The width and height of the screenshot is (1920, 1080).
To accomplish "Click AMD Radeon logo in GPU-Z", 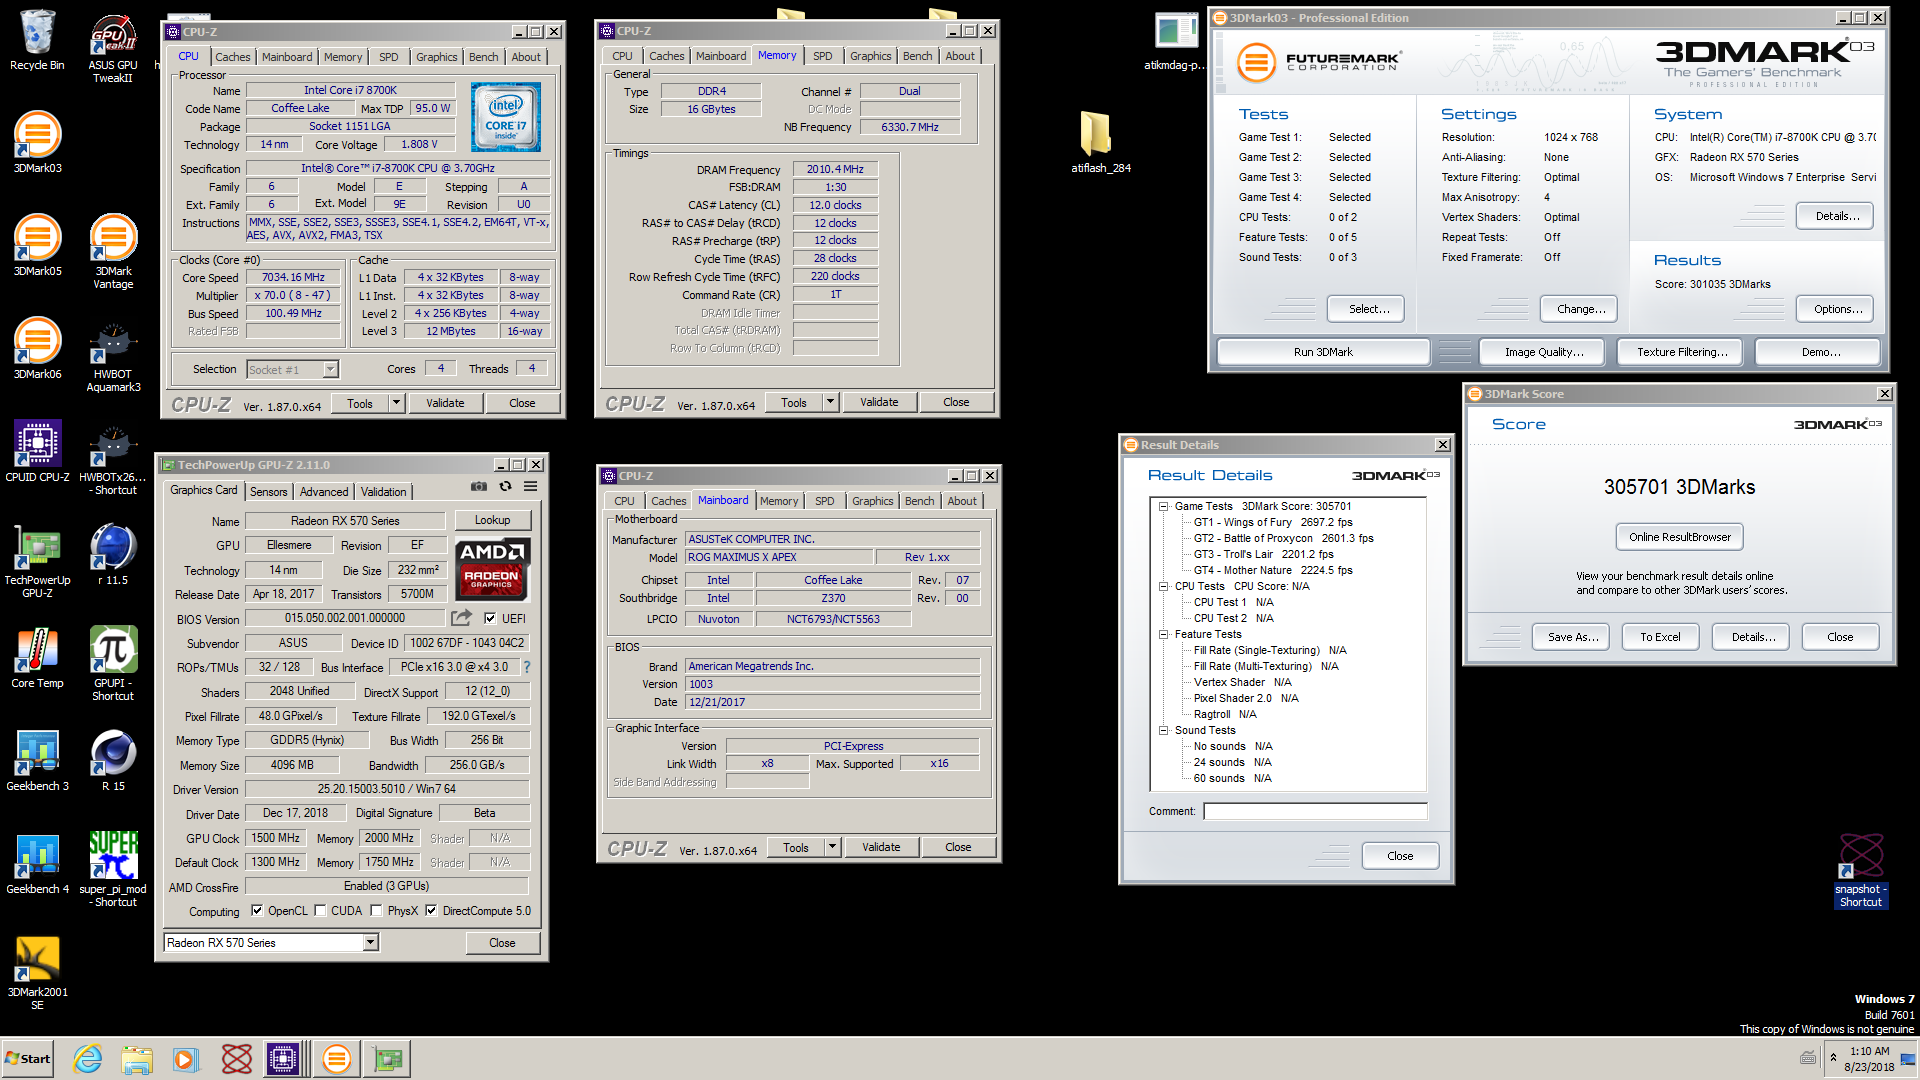I will pos(492,569).
